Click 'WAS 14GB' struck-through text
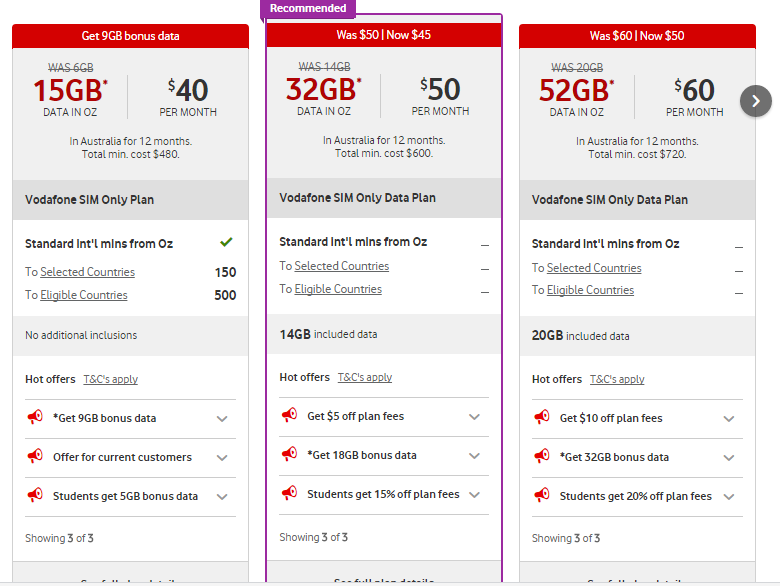 [324, 67]
